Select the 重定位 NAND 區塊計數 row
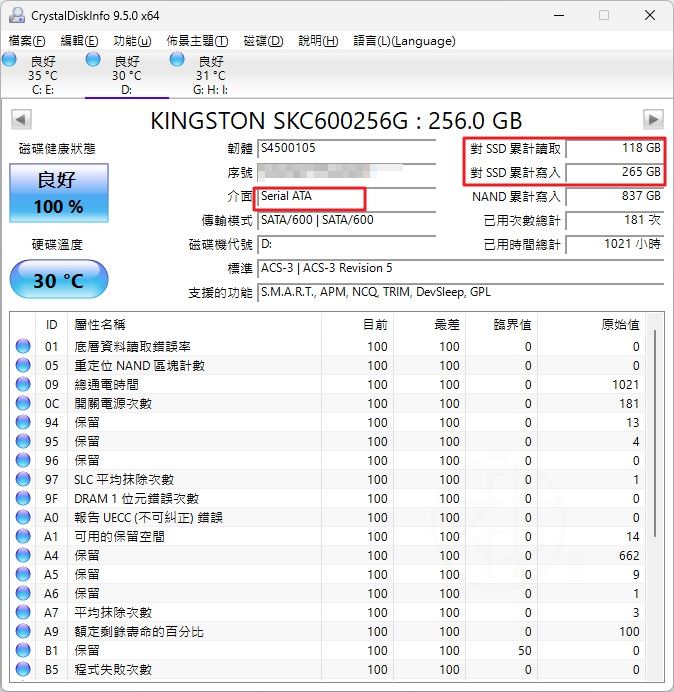 point(328,365)
